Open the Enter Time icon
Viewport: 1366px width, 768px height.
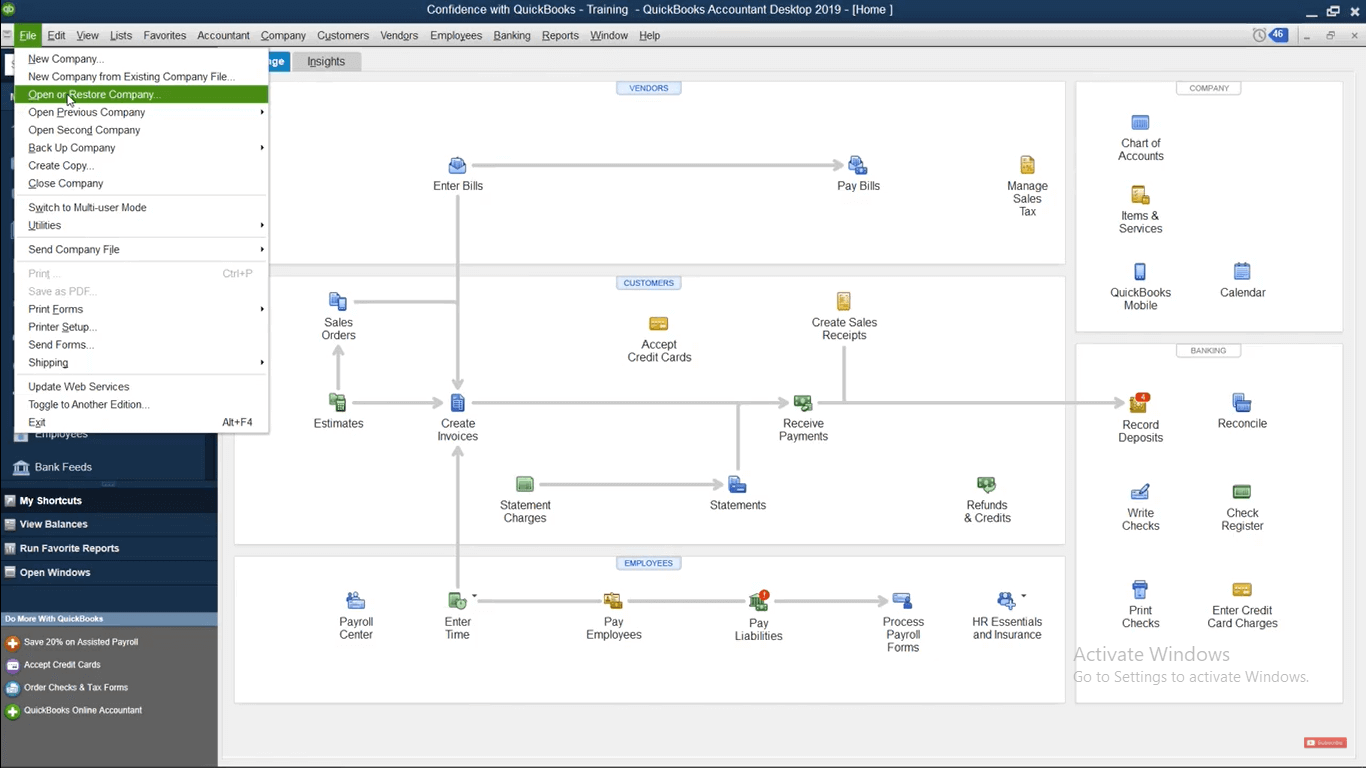[457, 600]
